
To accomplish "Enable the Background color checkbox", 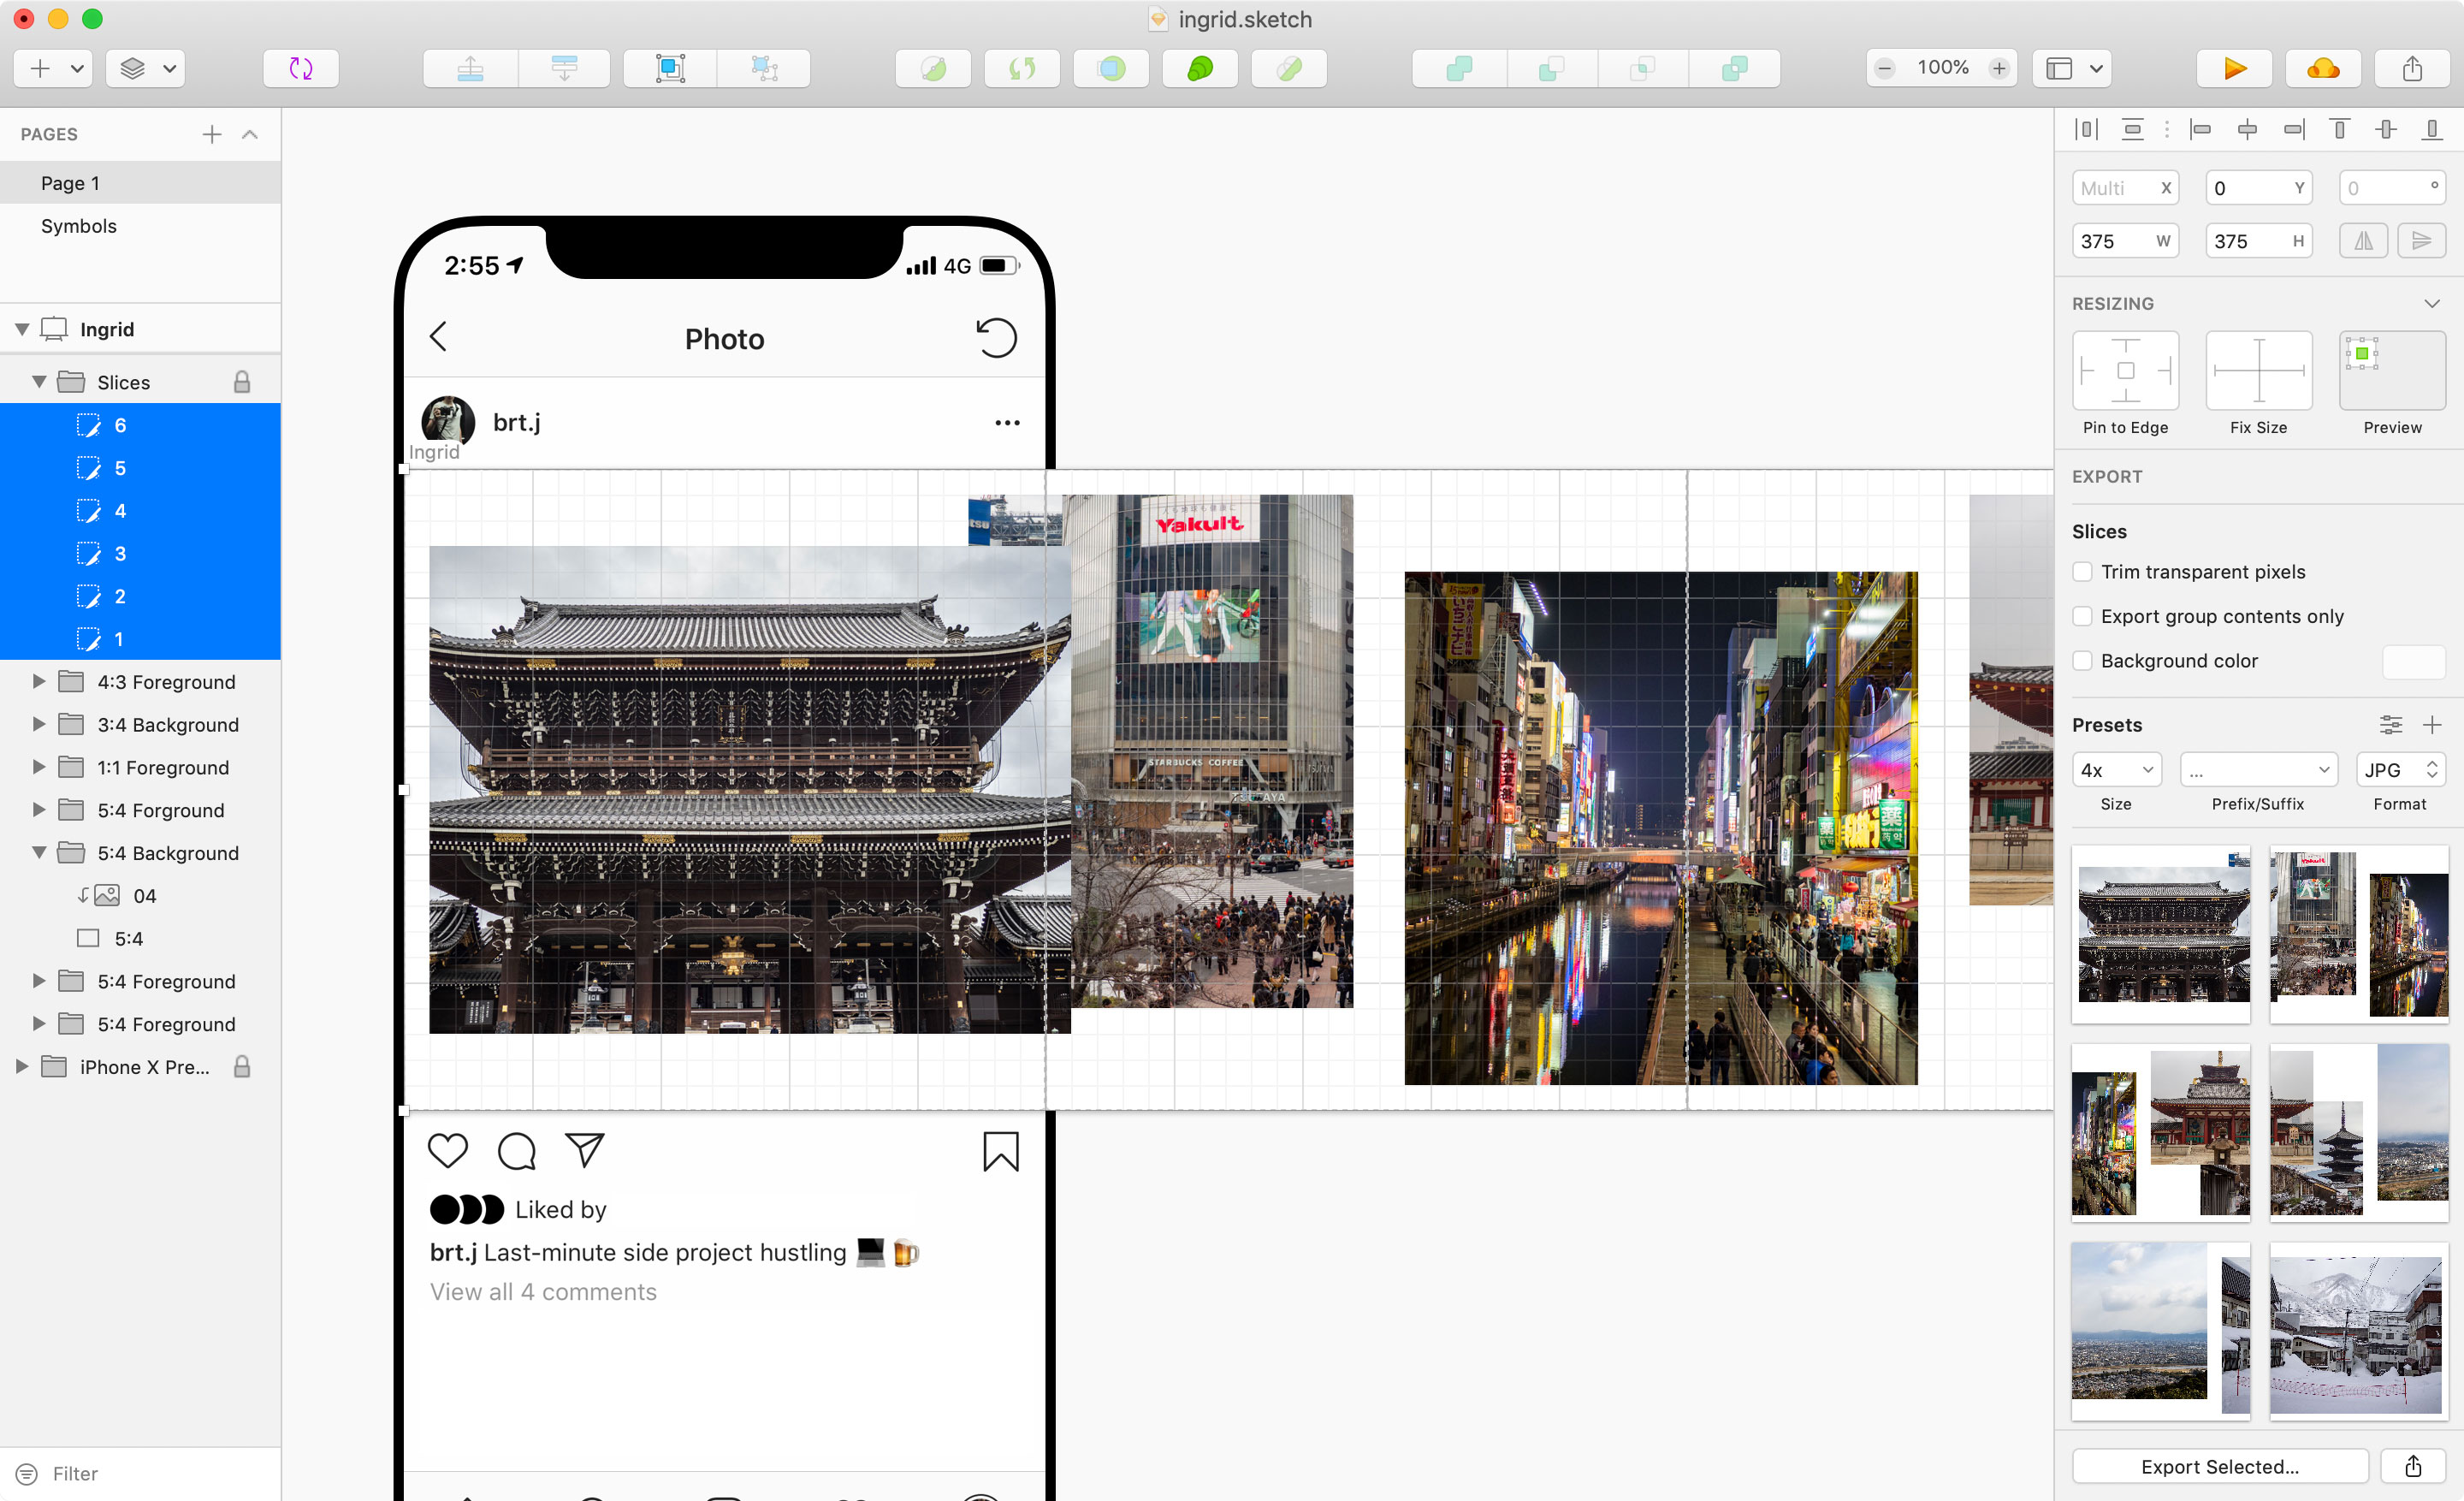I will [x=2082, y=661].
